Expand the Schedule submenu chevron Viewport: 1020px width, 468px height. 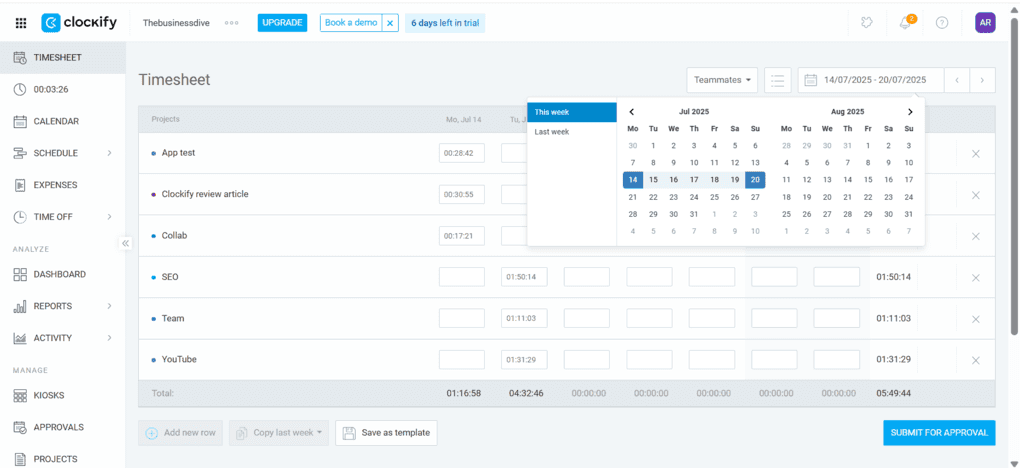(109, 153)
